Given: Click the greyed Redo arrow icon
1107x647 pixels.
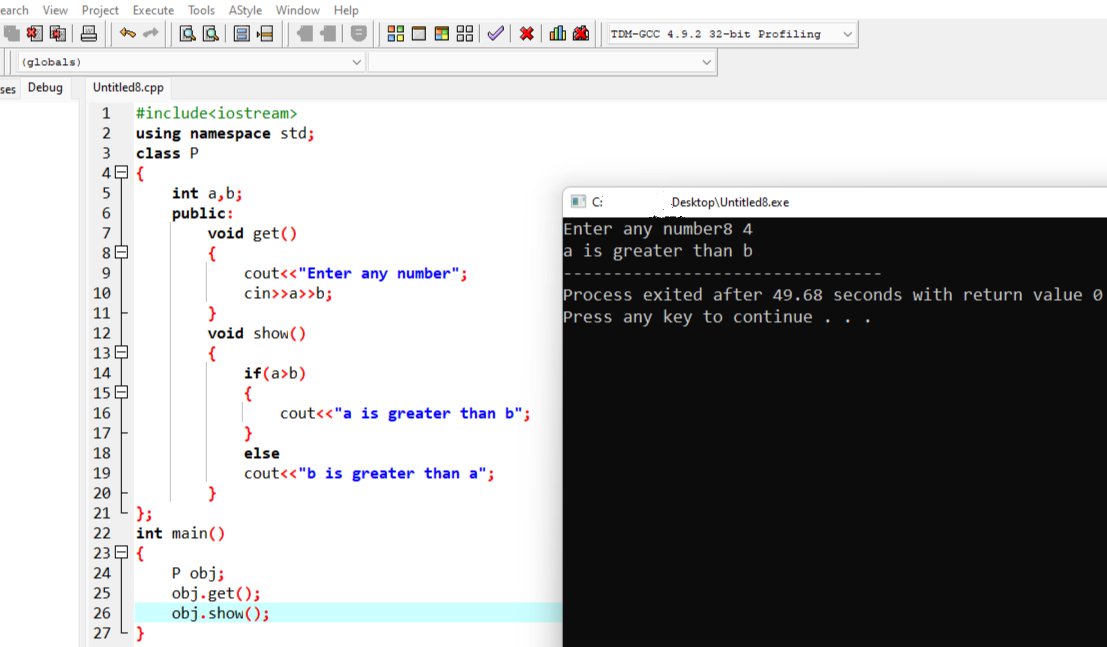Looking at the screenshot, I should [150, 33].
